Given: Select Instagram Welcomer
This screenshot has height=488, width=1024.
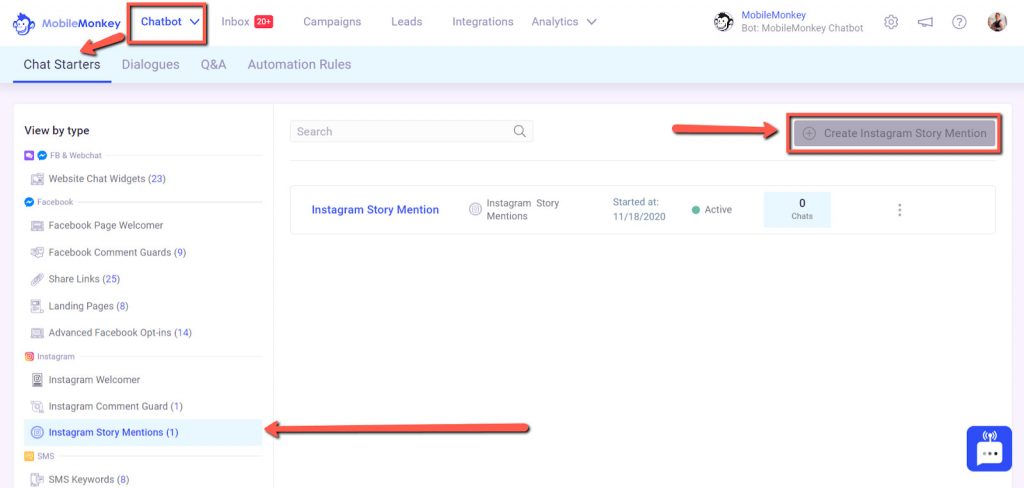Looking at the screenshot, I should point(94,380).
